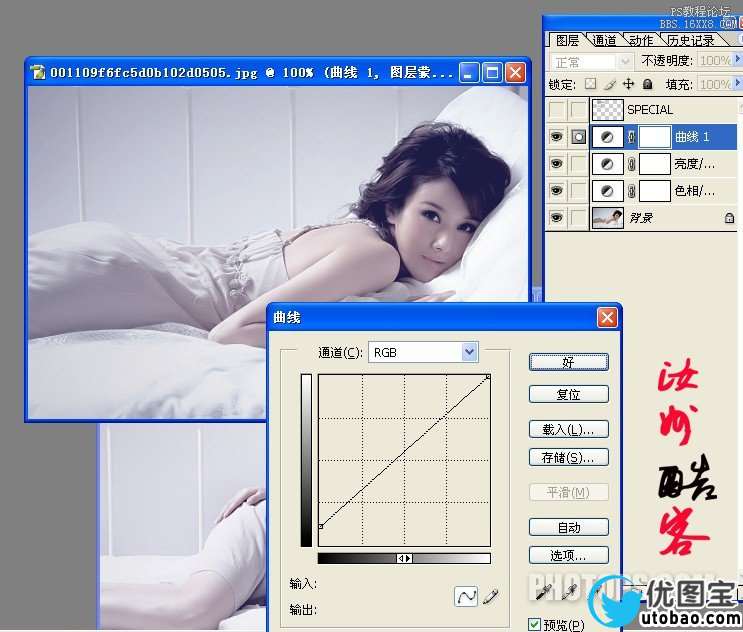Click the 色相 adjustment layer icon
Viewport: 743px width, 632px height.
point(607,191)
